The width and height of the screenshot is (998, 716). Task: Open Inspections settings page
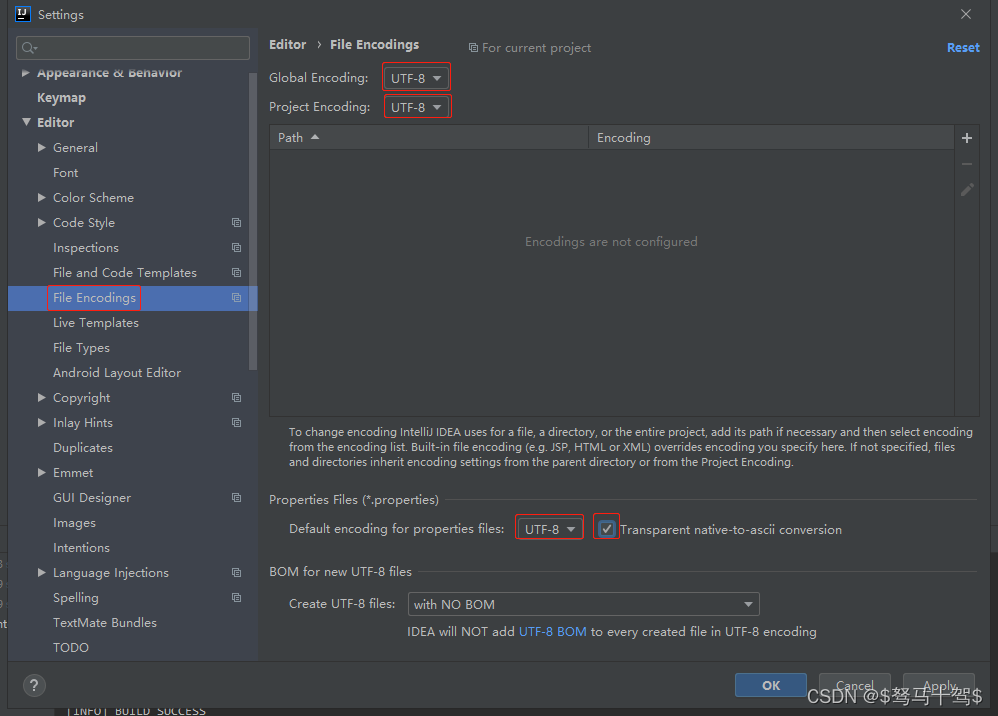tap(86, 248)
